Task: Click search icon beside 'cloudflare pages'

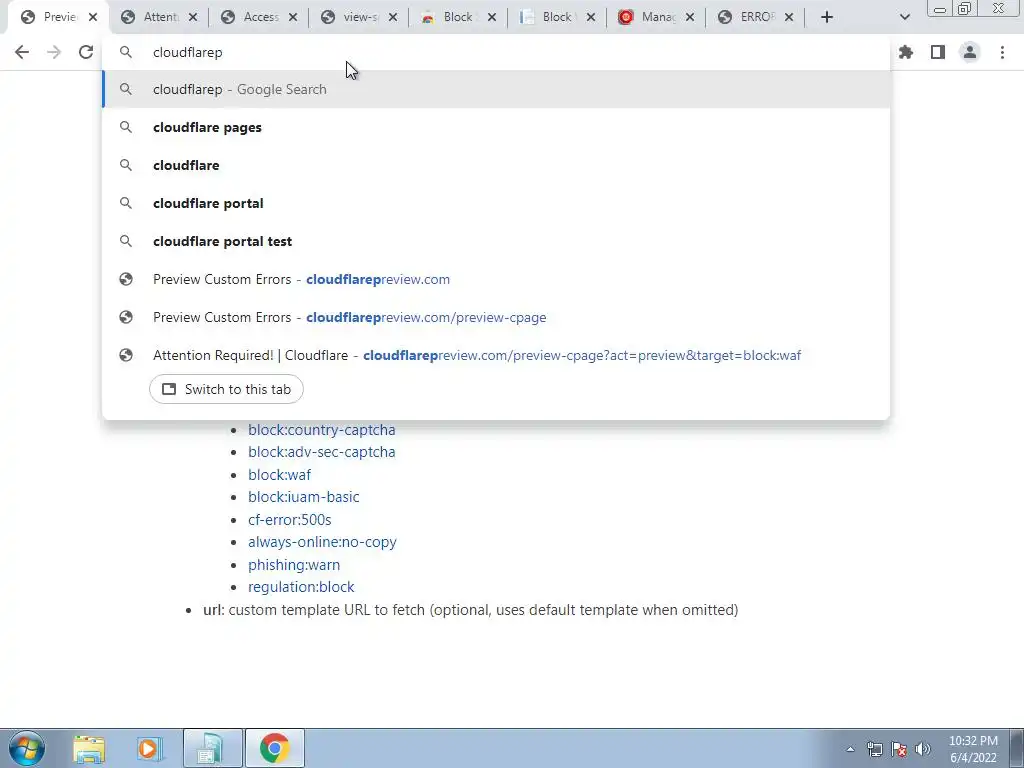Action: (126, 127)
